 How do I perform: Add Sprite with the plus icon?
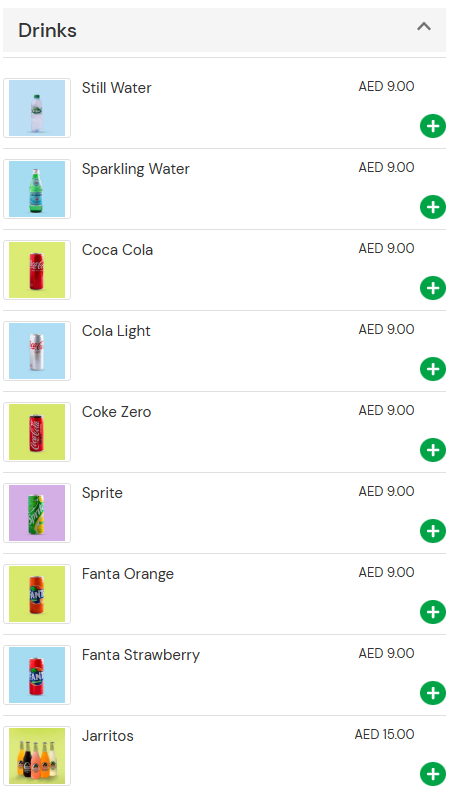click(x=433, y=531)
